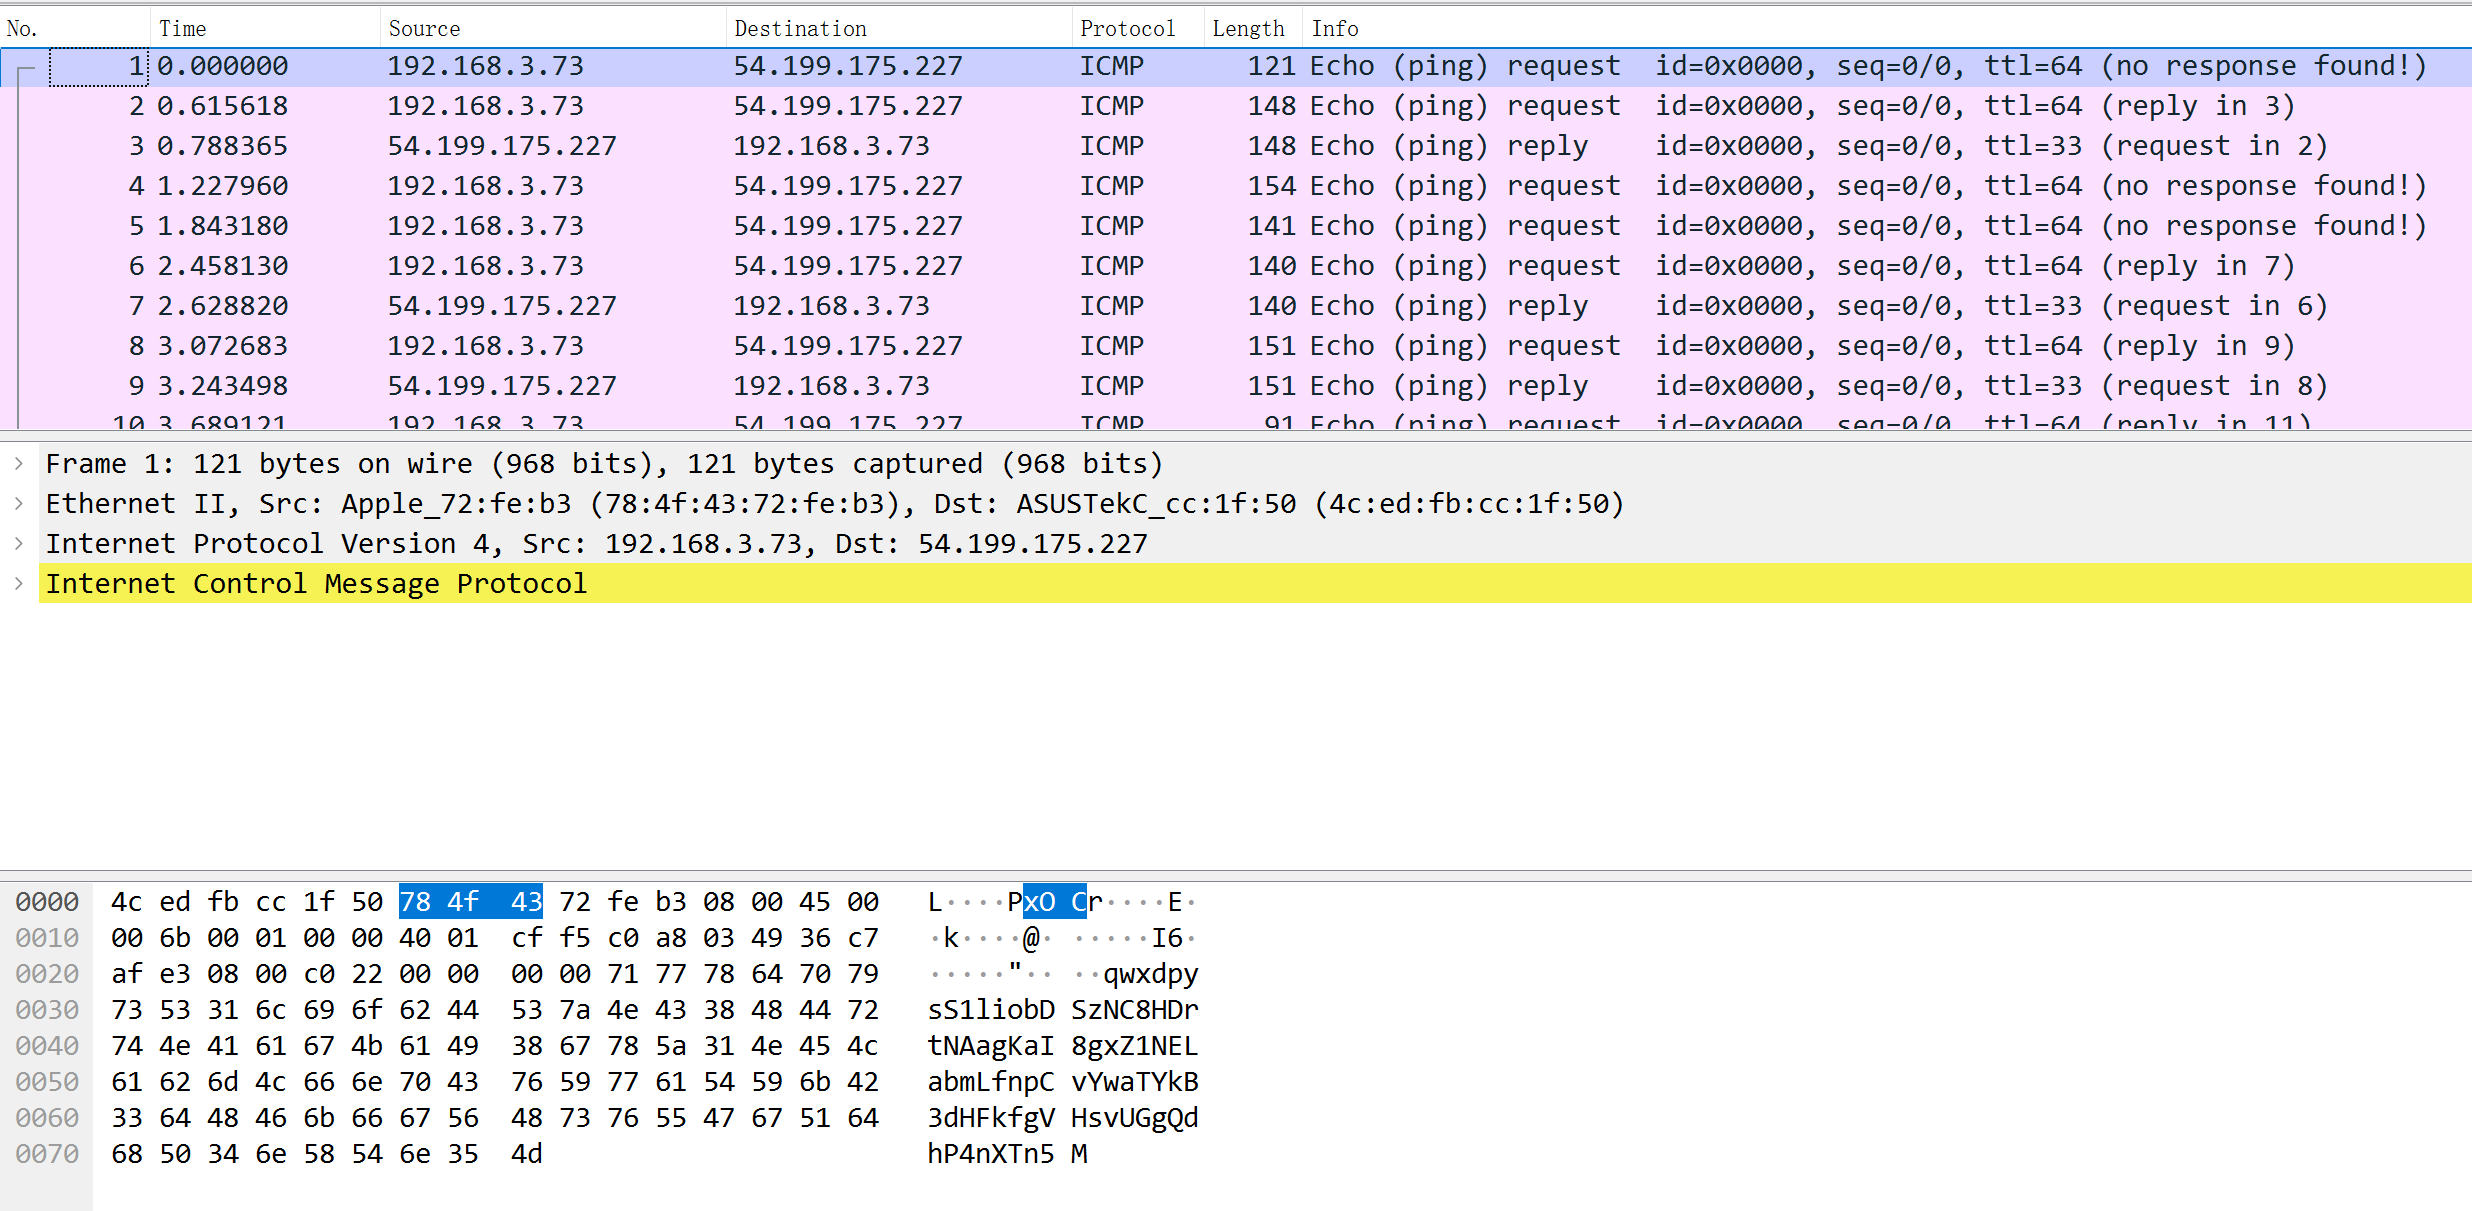Click the Info column header
Image resolution: width=2472 pixels, height=1211 pixels.
pos(1336,27)
